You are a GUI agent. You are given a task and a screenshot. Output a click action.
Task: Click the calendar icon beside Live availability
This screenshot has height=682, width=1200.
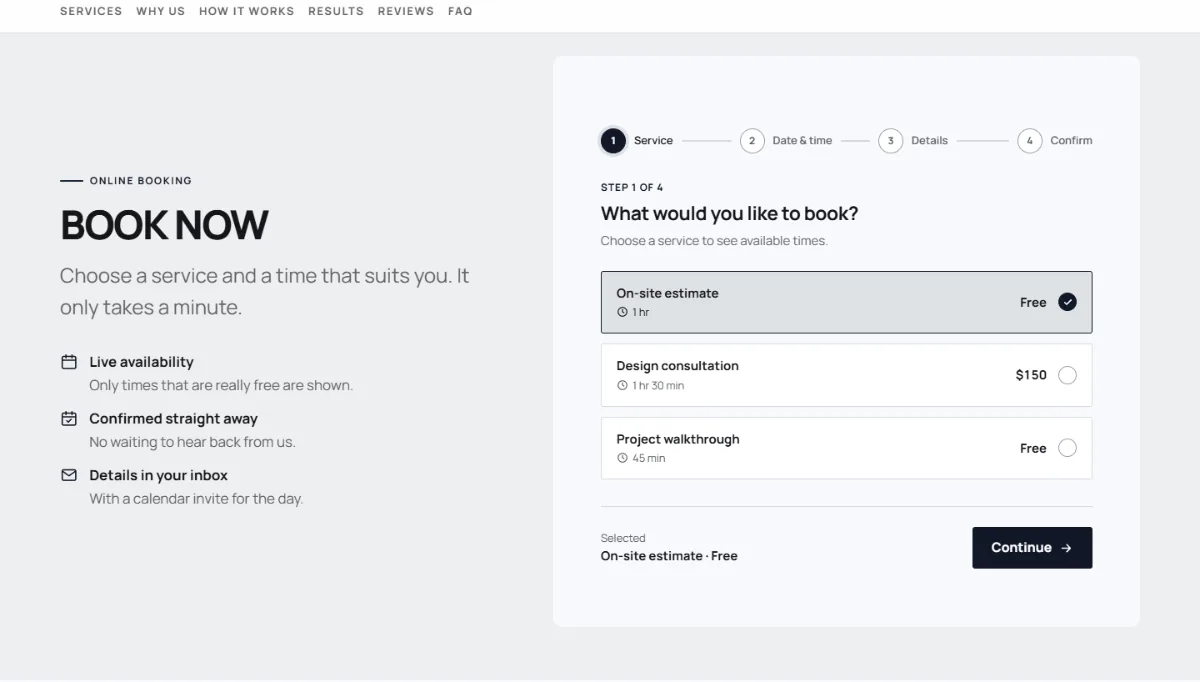69,362
